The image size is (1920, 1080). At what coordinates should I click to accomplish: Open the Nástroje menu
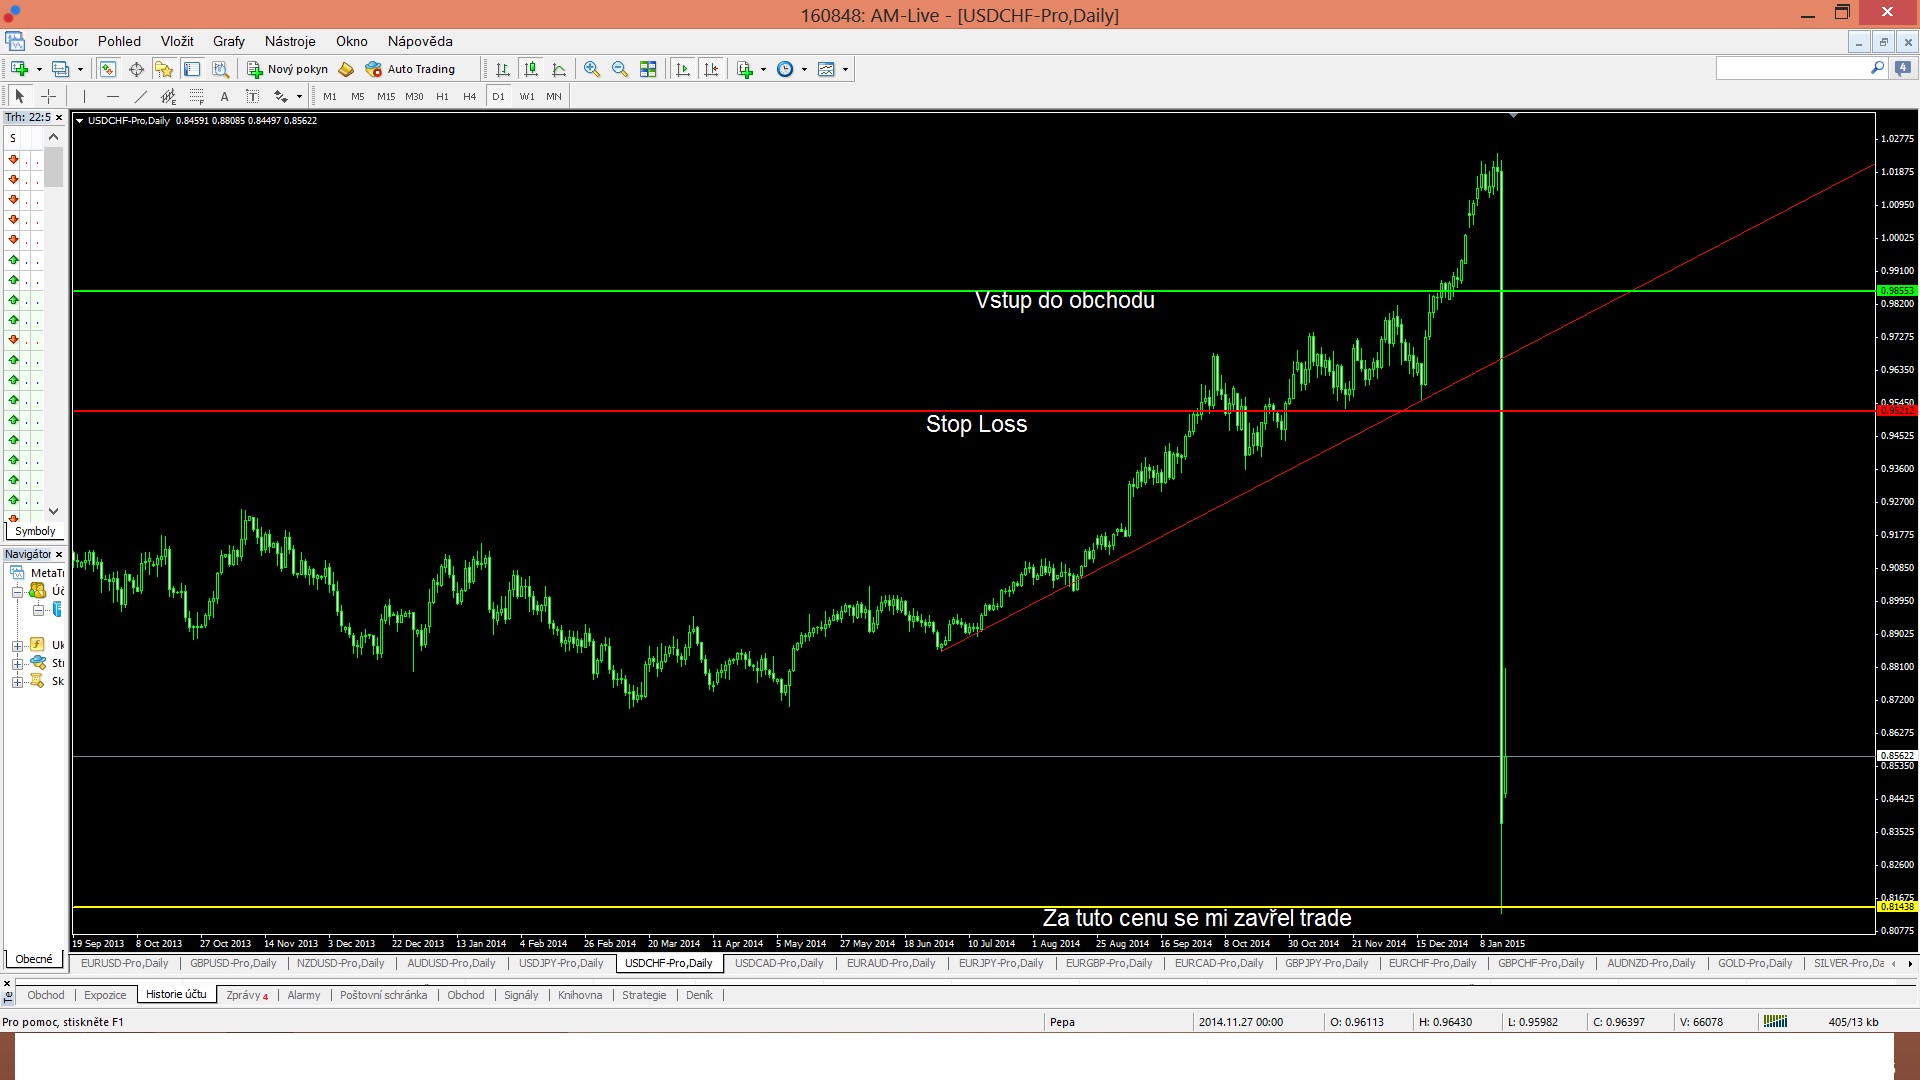[x=290, y=41]
